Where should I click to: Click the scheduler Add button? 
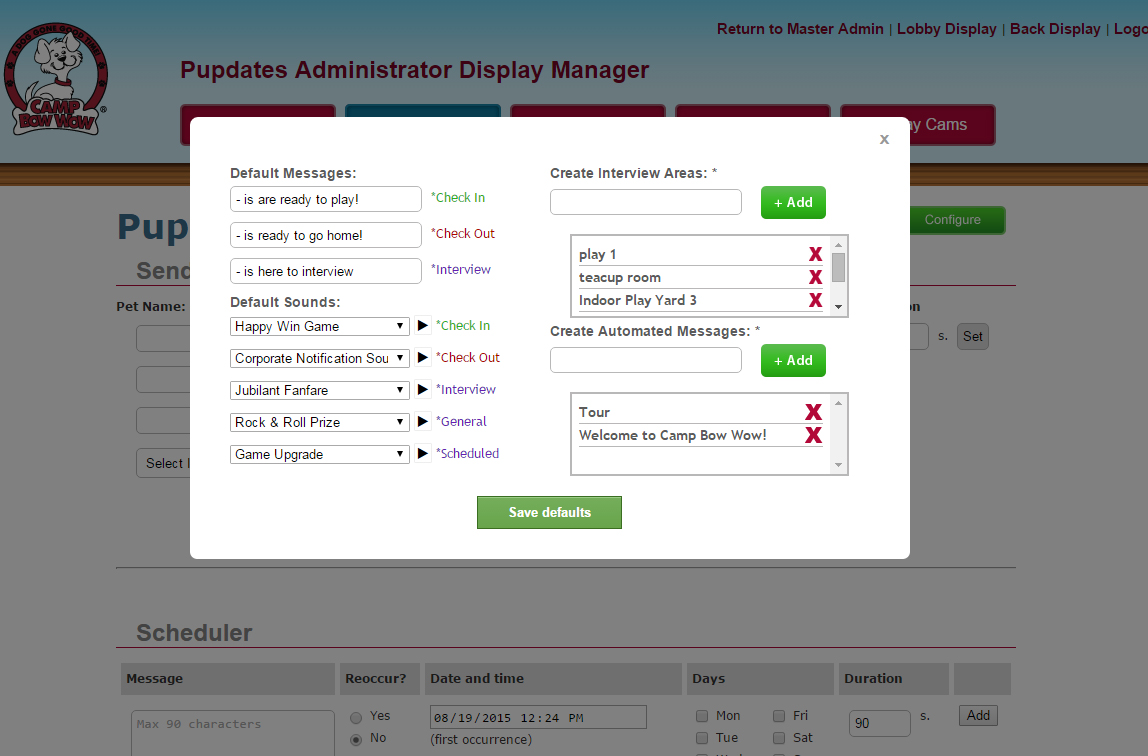point(978,716)
